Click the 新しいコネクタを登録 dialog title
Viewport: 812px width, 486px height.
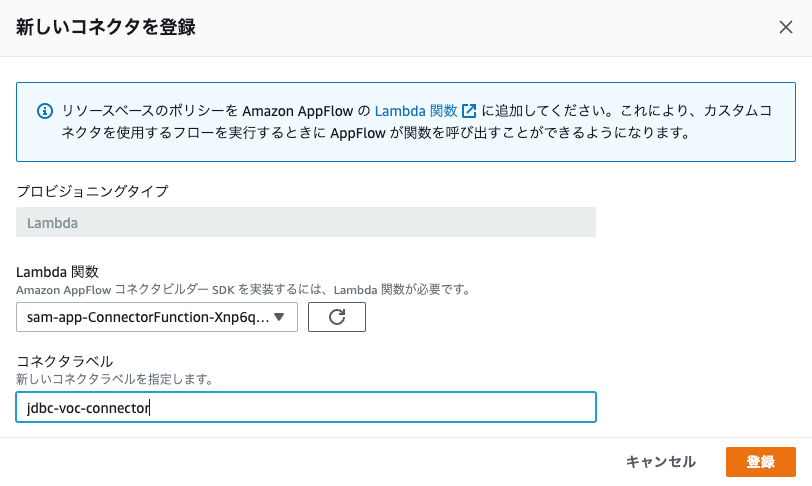[105, 27]
